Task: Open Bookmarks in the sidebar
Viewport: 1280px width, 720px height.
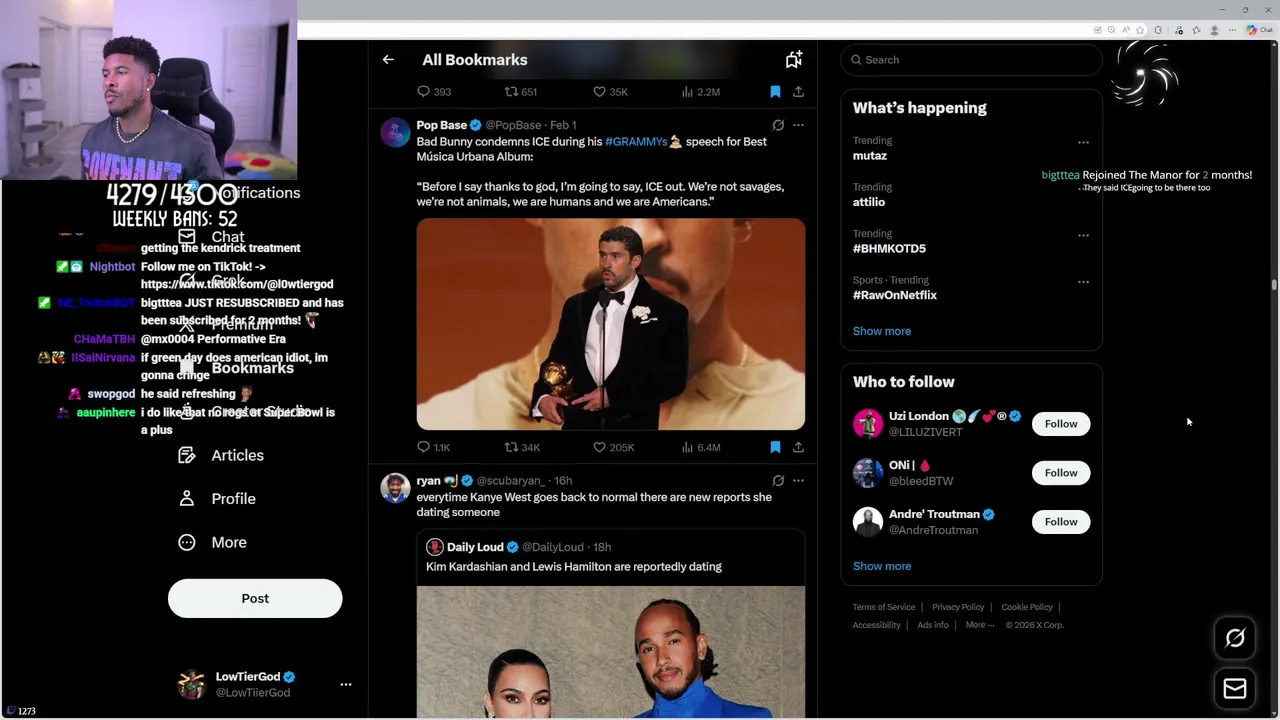Action: 237,368
